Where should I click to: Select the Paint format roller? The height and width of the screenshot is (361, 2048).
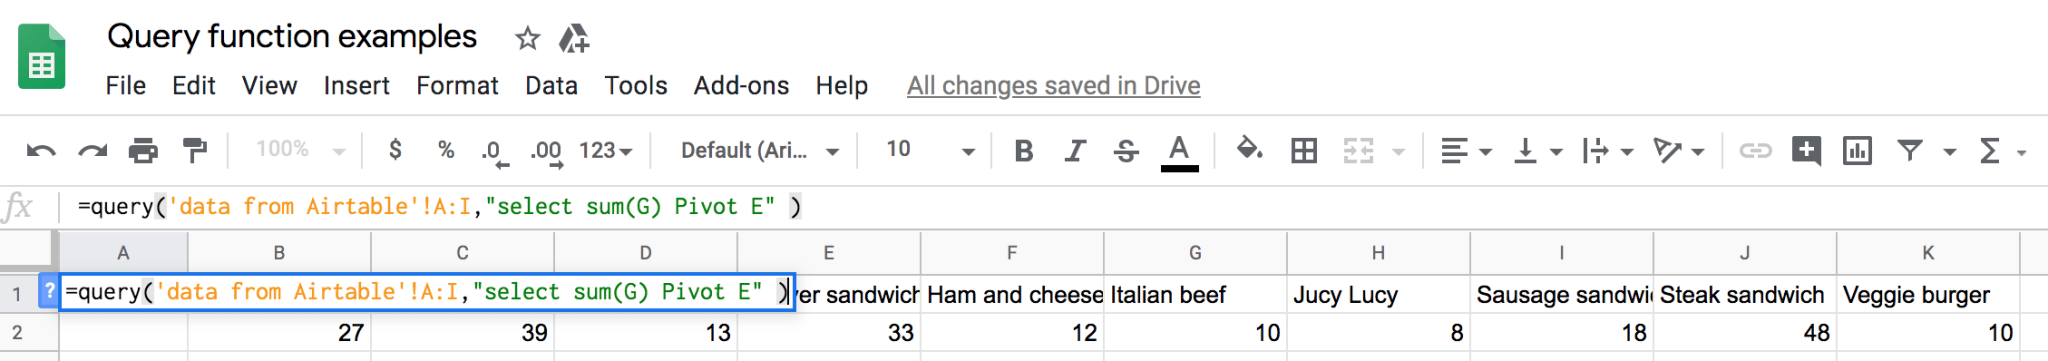[x=195, y=150]
